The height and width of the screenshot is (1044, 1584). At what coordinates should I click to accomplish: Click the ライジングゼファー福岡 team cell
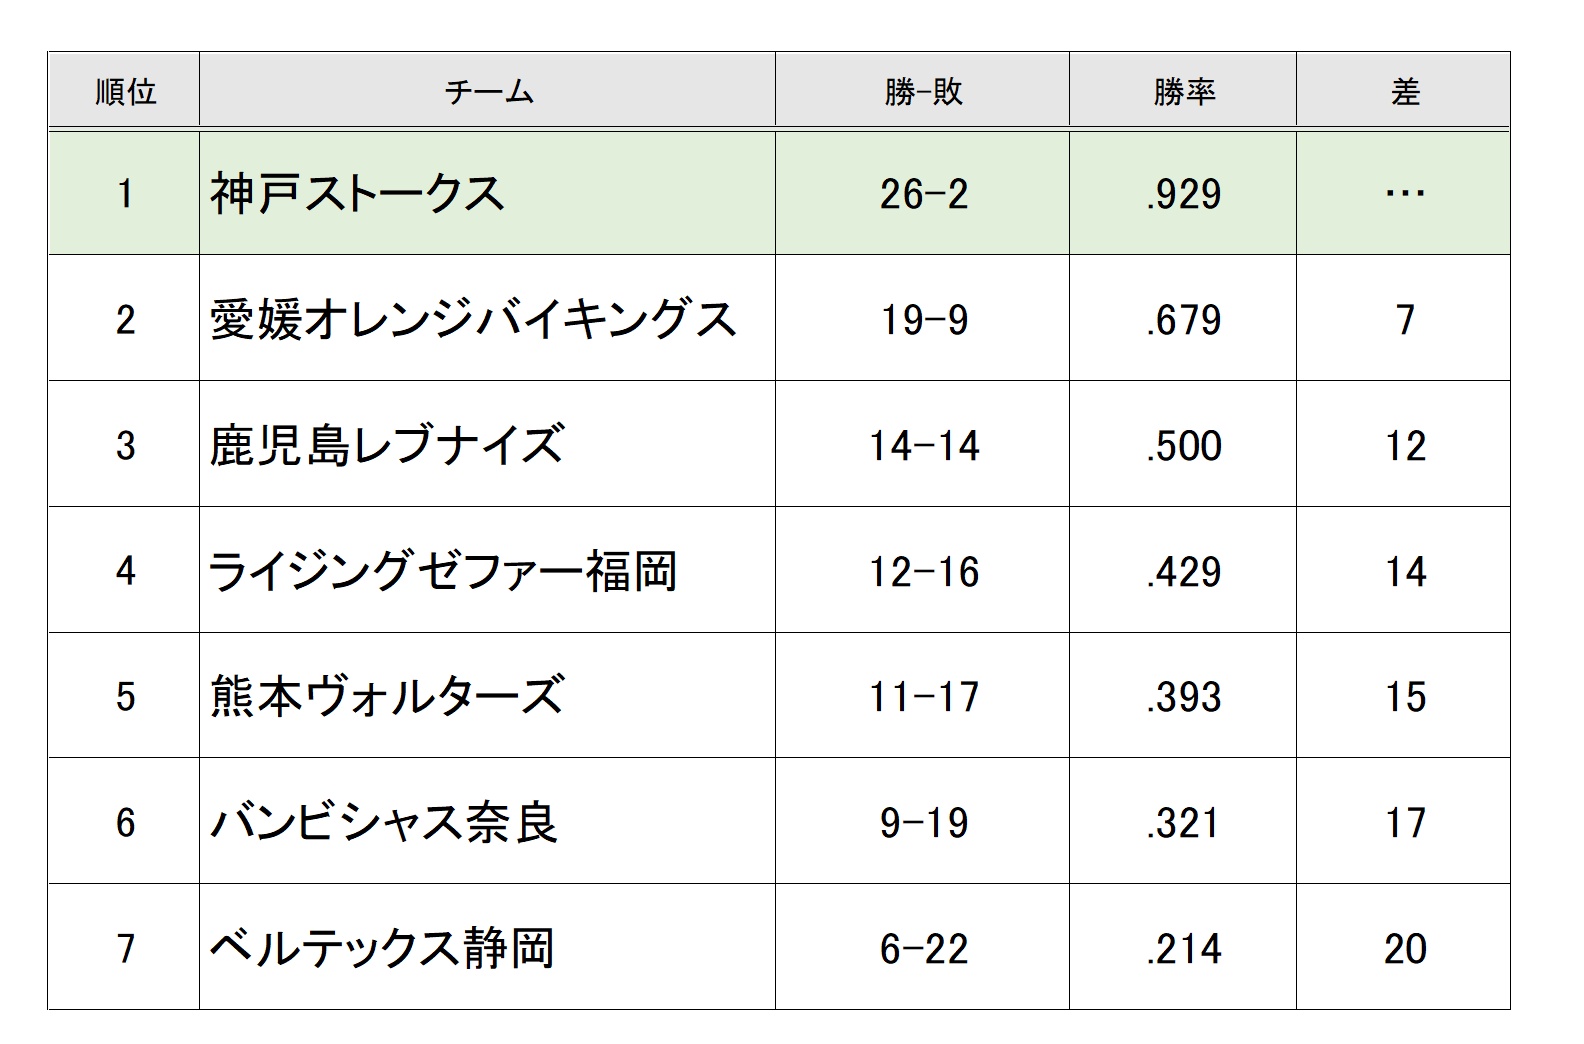[443, 571]
